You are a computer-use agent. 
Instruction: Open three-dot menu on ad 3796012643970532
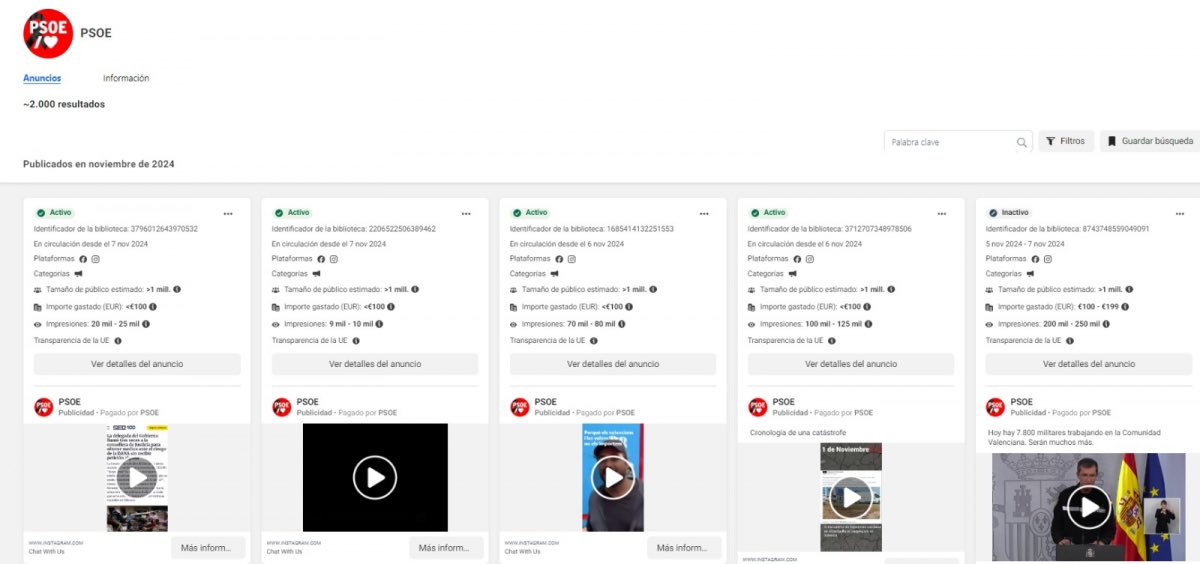[228, 213]
